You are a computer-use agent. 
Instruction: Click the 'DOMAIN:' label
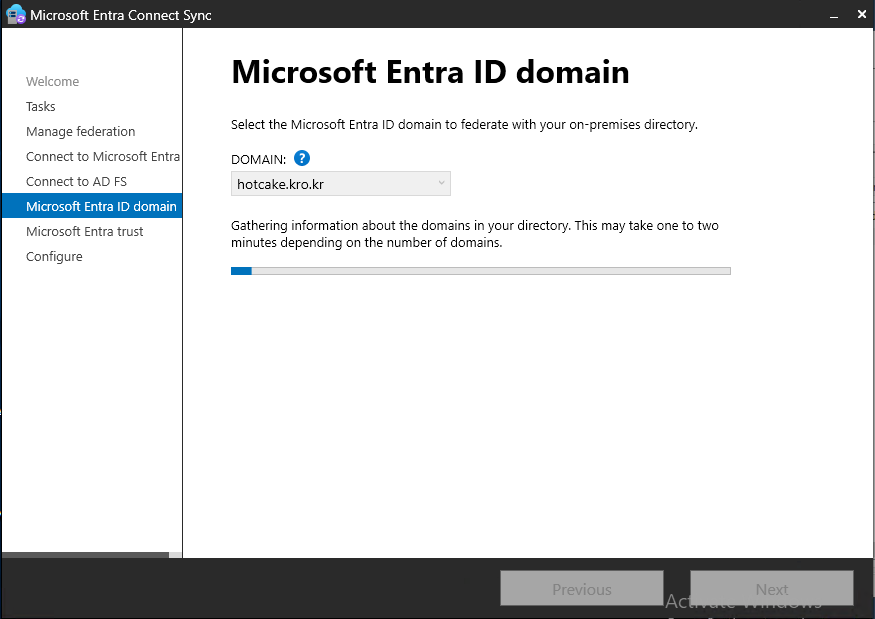[258, 160]
